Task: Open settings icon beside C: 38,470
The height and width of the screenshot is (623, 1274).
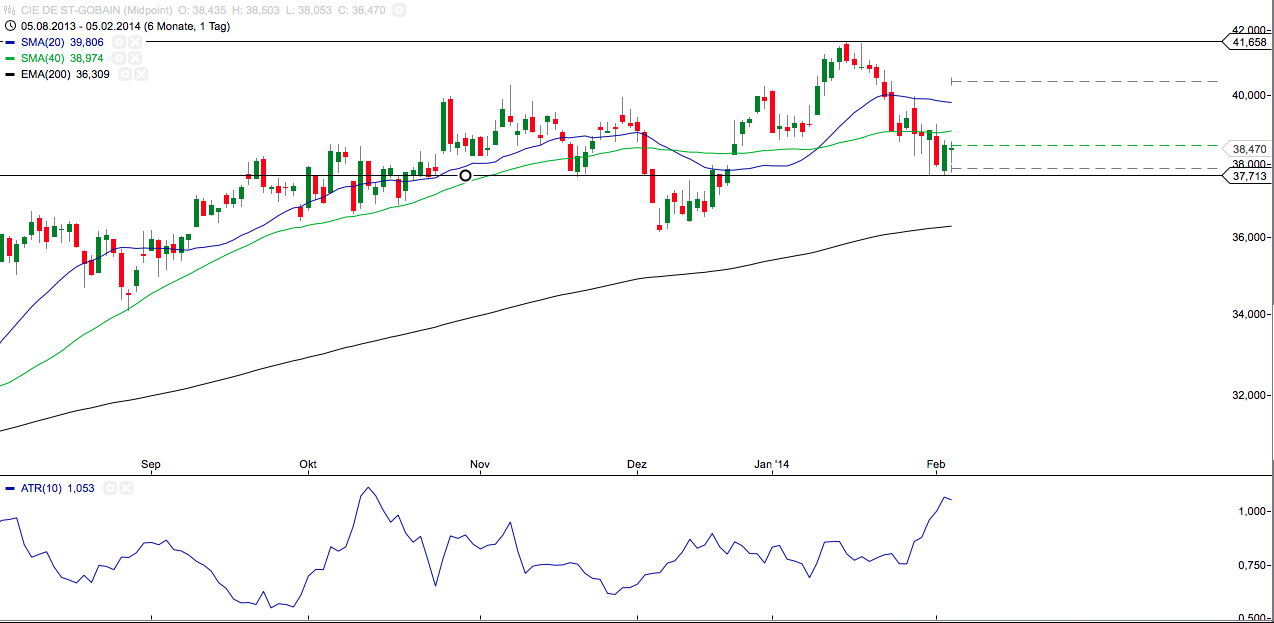Action: click(x=400, y=9)
